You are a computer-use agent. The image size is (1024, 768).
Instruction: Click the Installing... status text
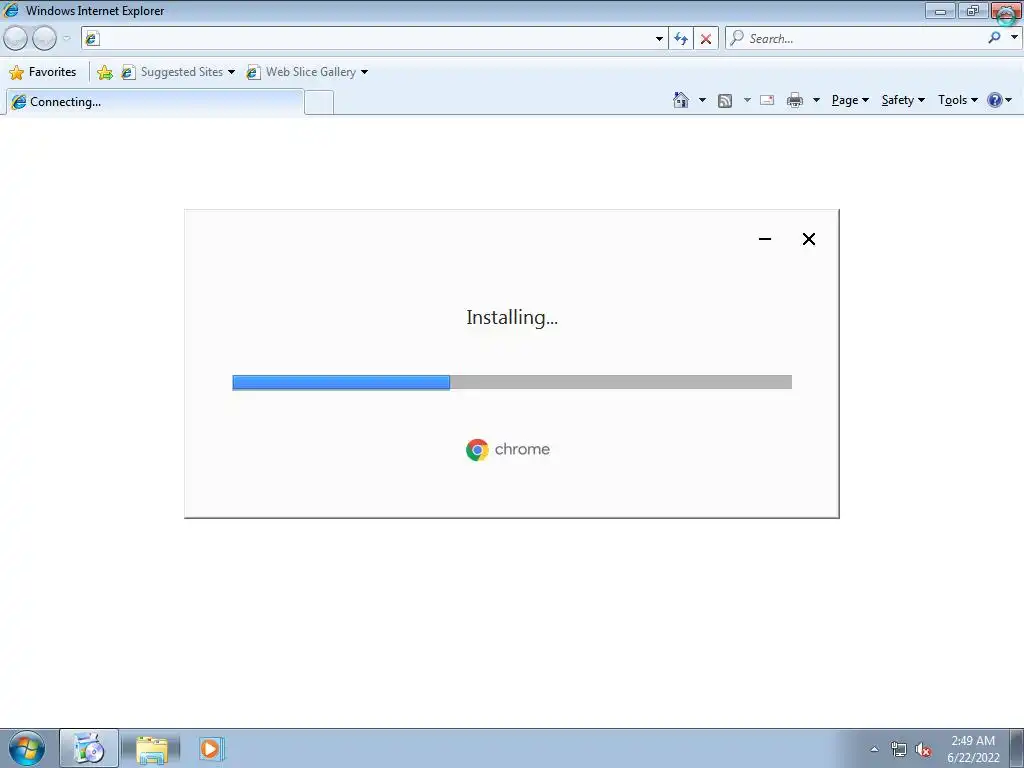click(x=512, y=317)
